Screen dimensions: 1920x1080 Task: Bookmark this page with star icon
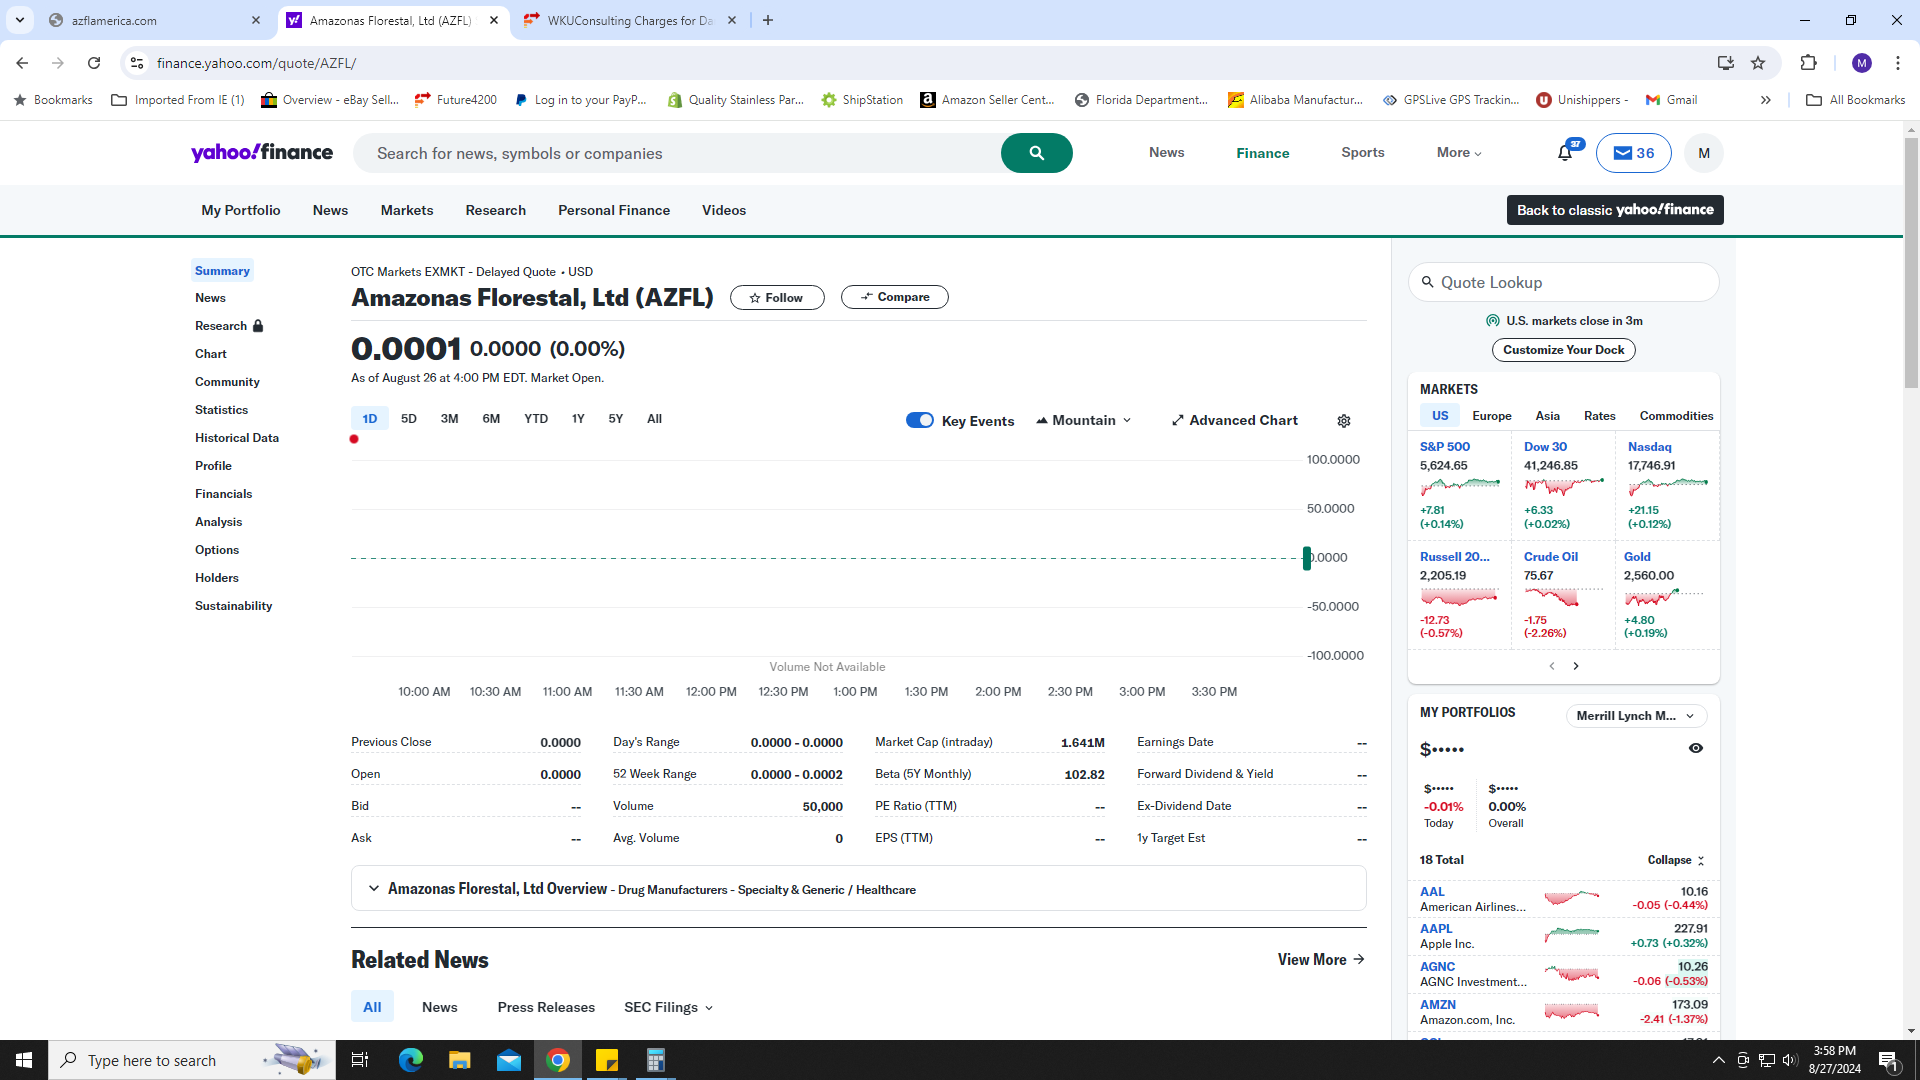point(1758,63)
